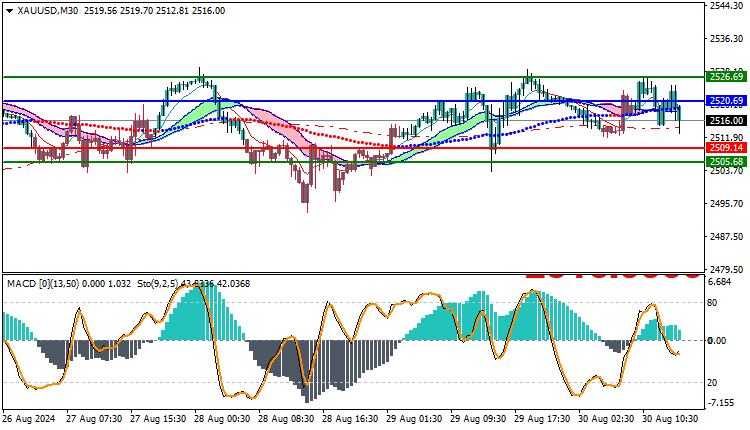Click the green 2505.68 price label

pyautogui.click(x=726, y=162)
